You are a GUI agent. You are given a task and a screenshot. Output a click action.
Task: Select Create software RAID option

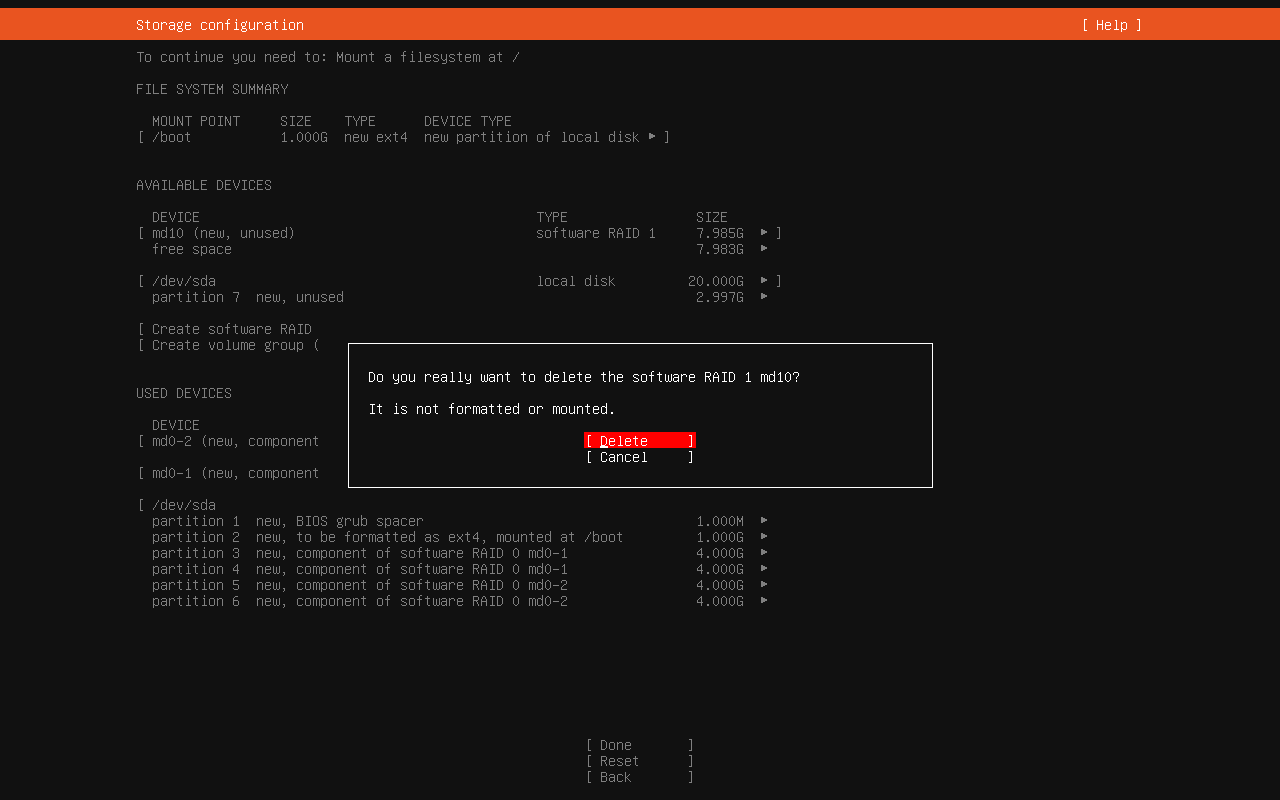[x=231, y=329]
